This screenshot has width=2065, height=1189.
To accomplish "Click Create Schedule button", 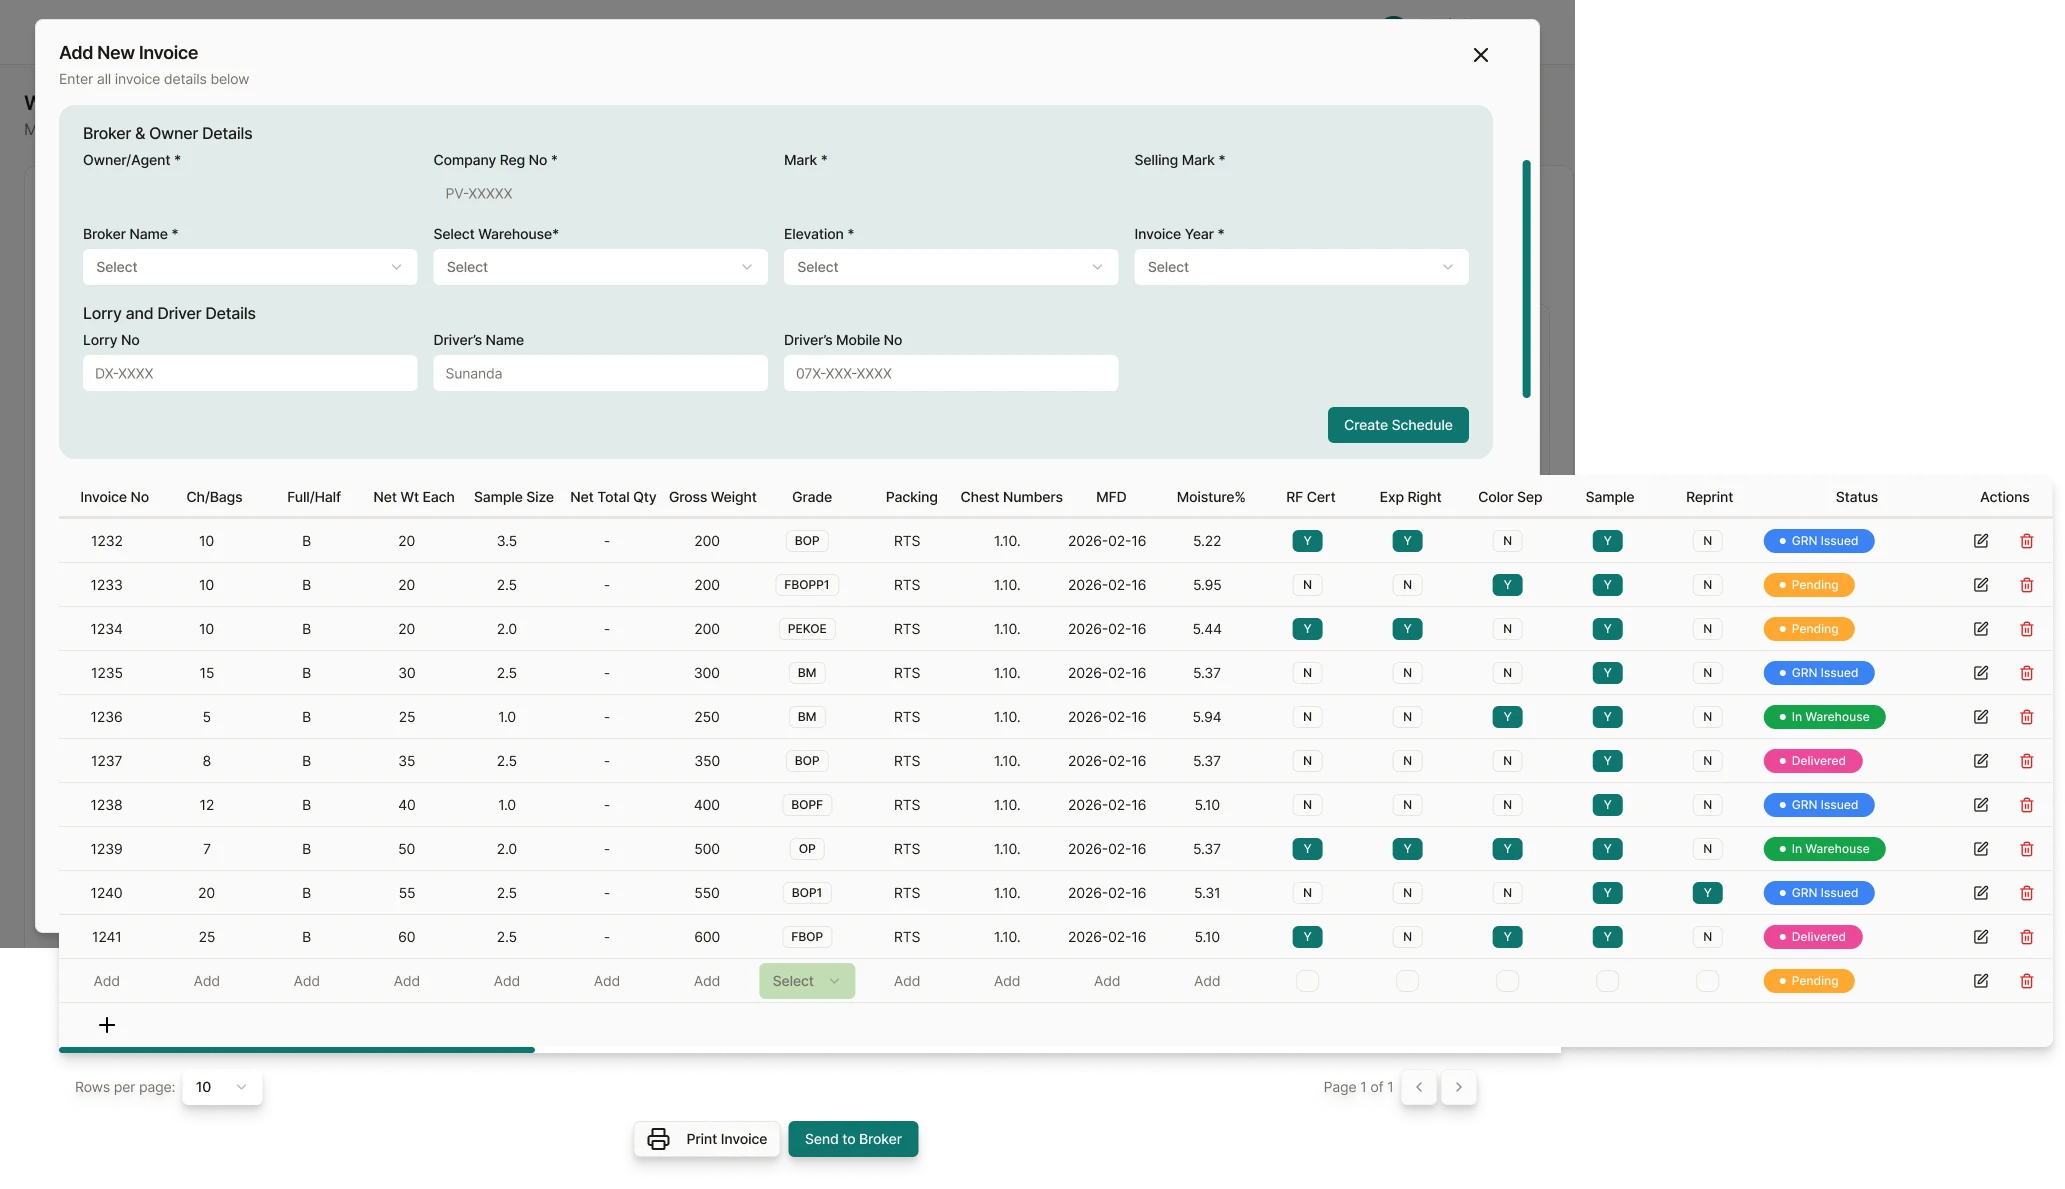I will click(1398, 425).
